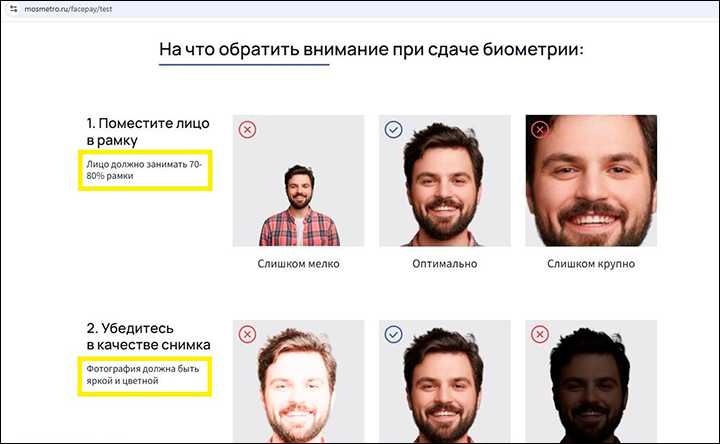720x444 pixels.
Task: Open the 'Оптимально' example face photo
Action: coord(445,180)
